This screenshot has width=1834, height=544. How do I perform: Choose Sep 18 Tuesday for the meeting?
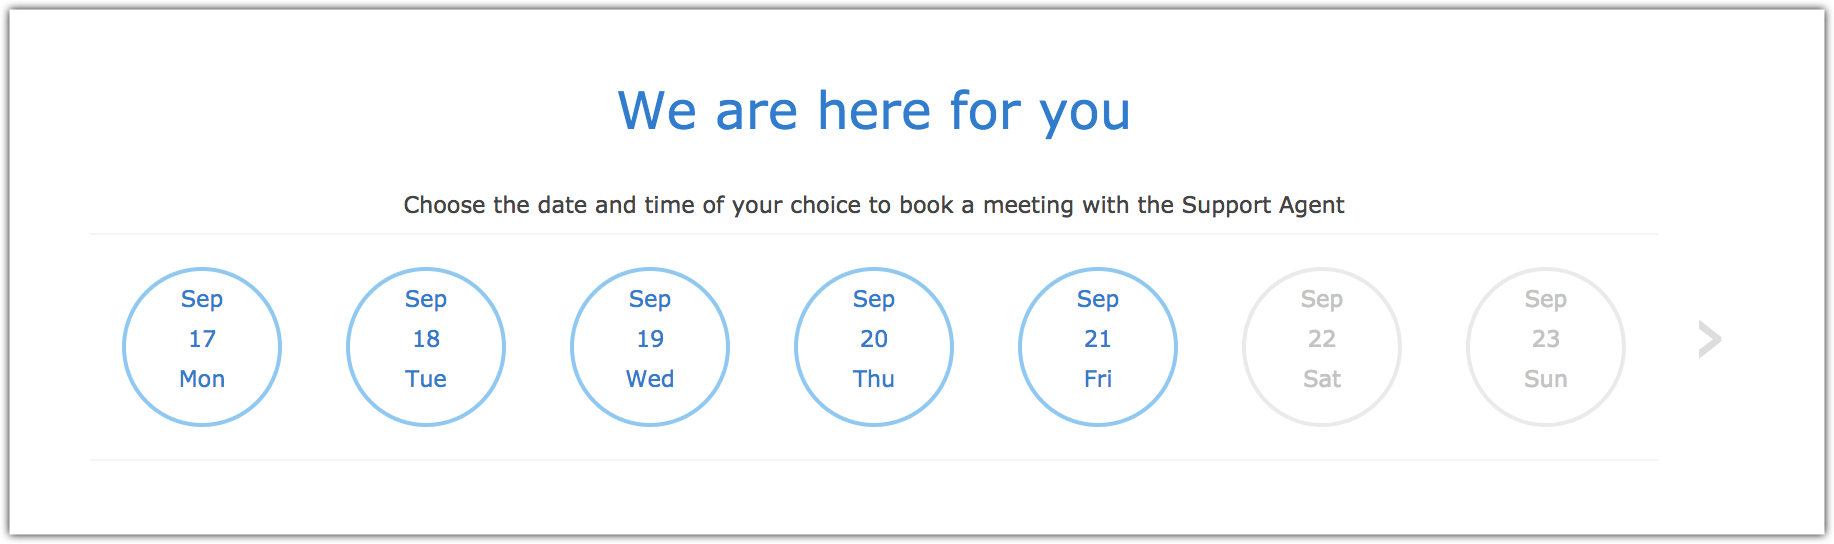426,347
